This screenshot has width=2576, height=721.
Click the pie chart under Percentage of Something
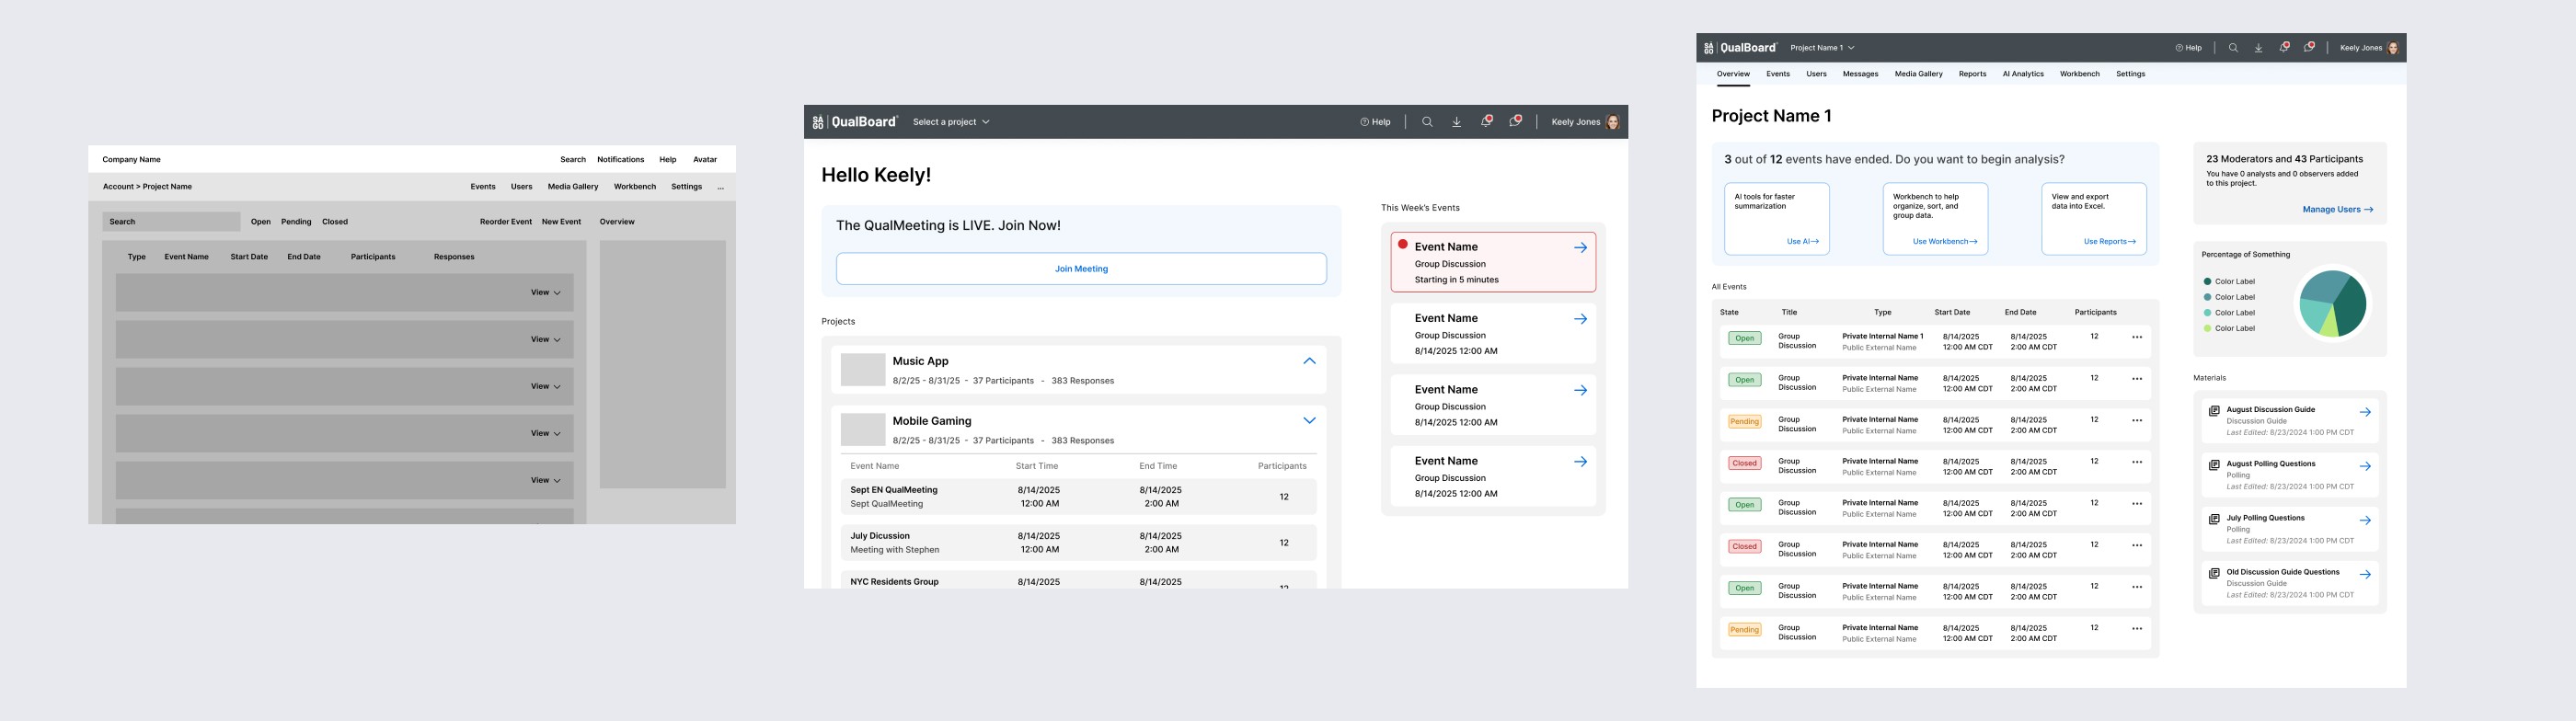pos(2332,303)
